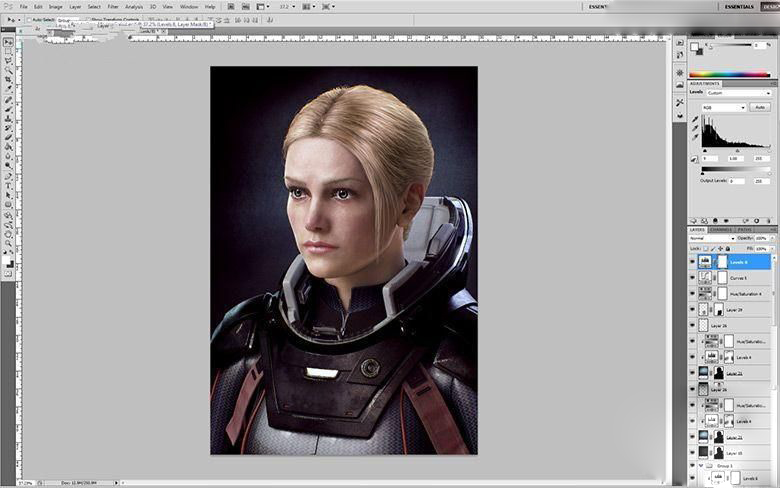Pick the black point eyedropper in Levels

tap(695, 119)
